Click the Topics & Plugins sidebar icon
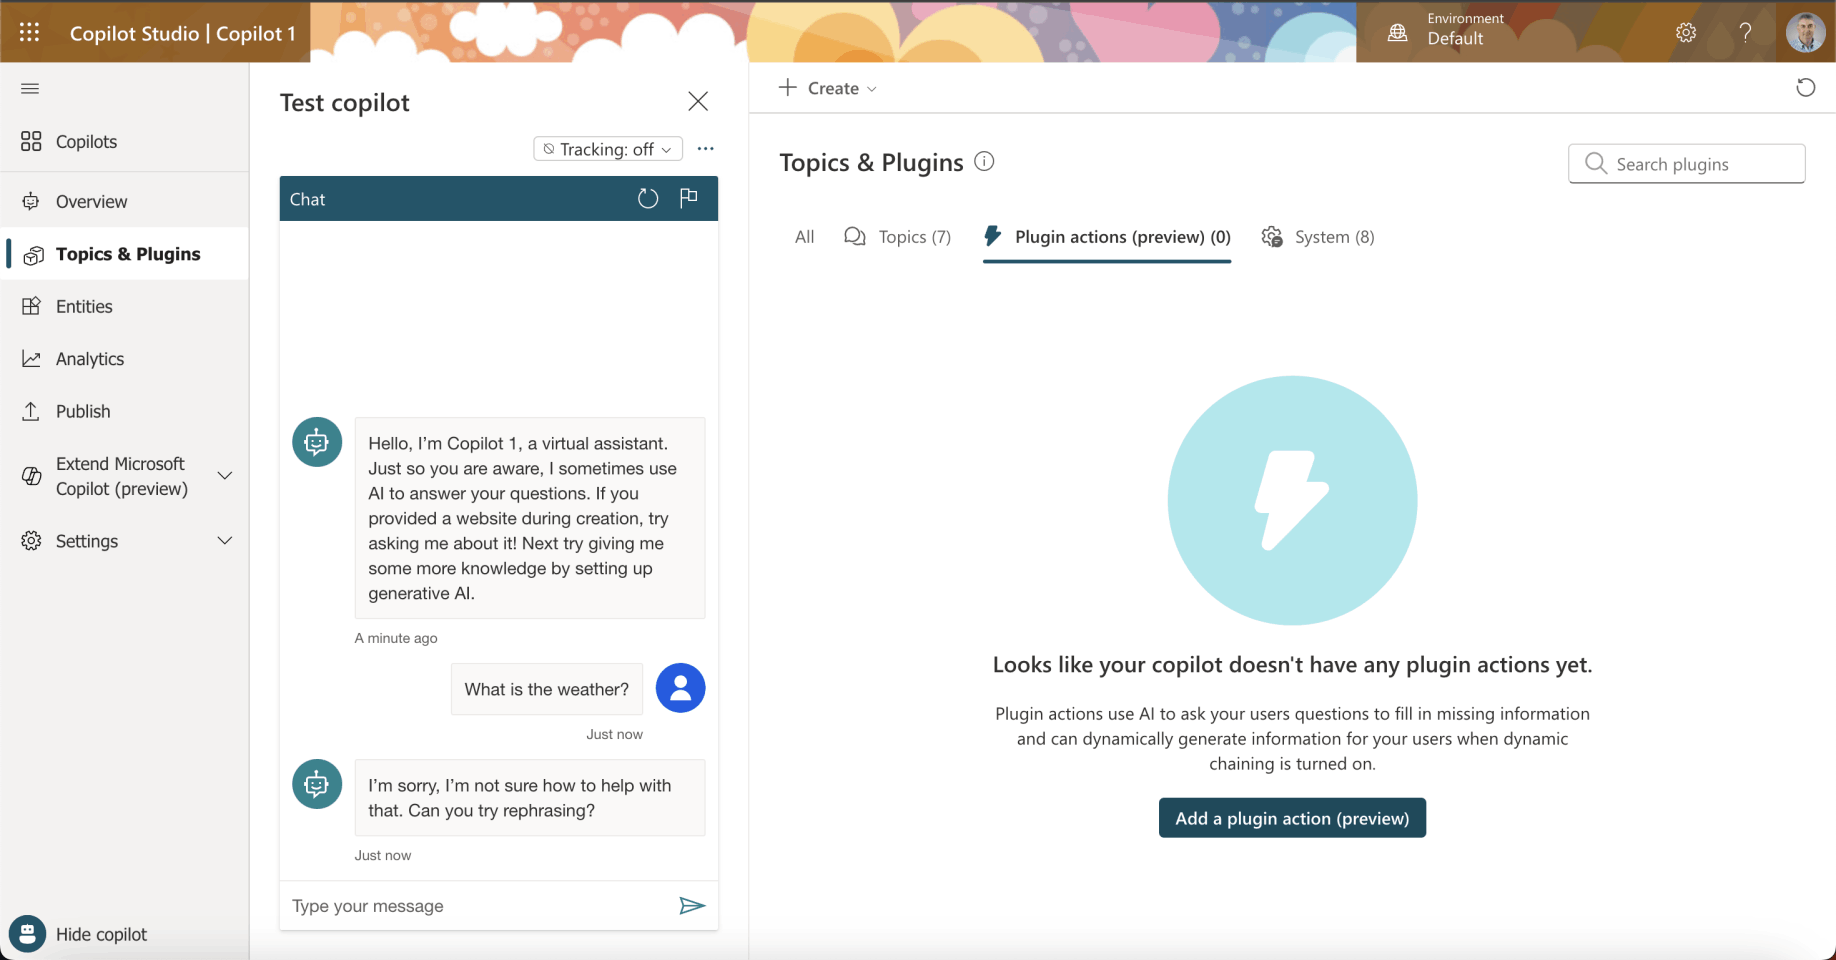The width and height of the screenshot is (1836, 960). pos(33,255)
